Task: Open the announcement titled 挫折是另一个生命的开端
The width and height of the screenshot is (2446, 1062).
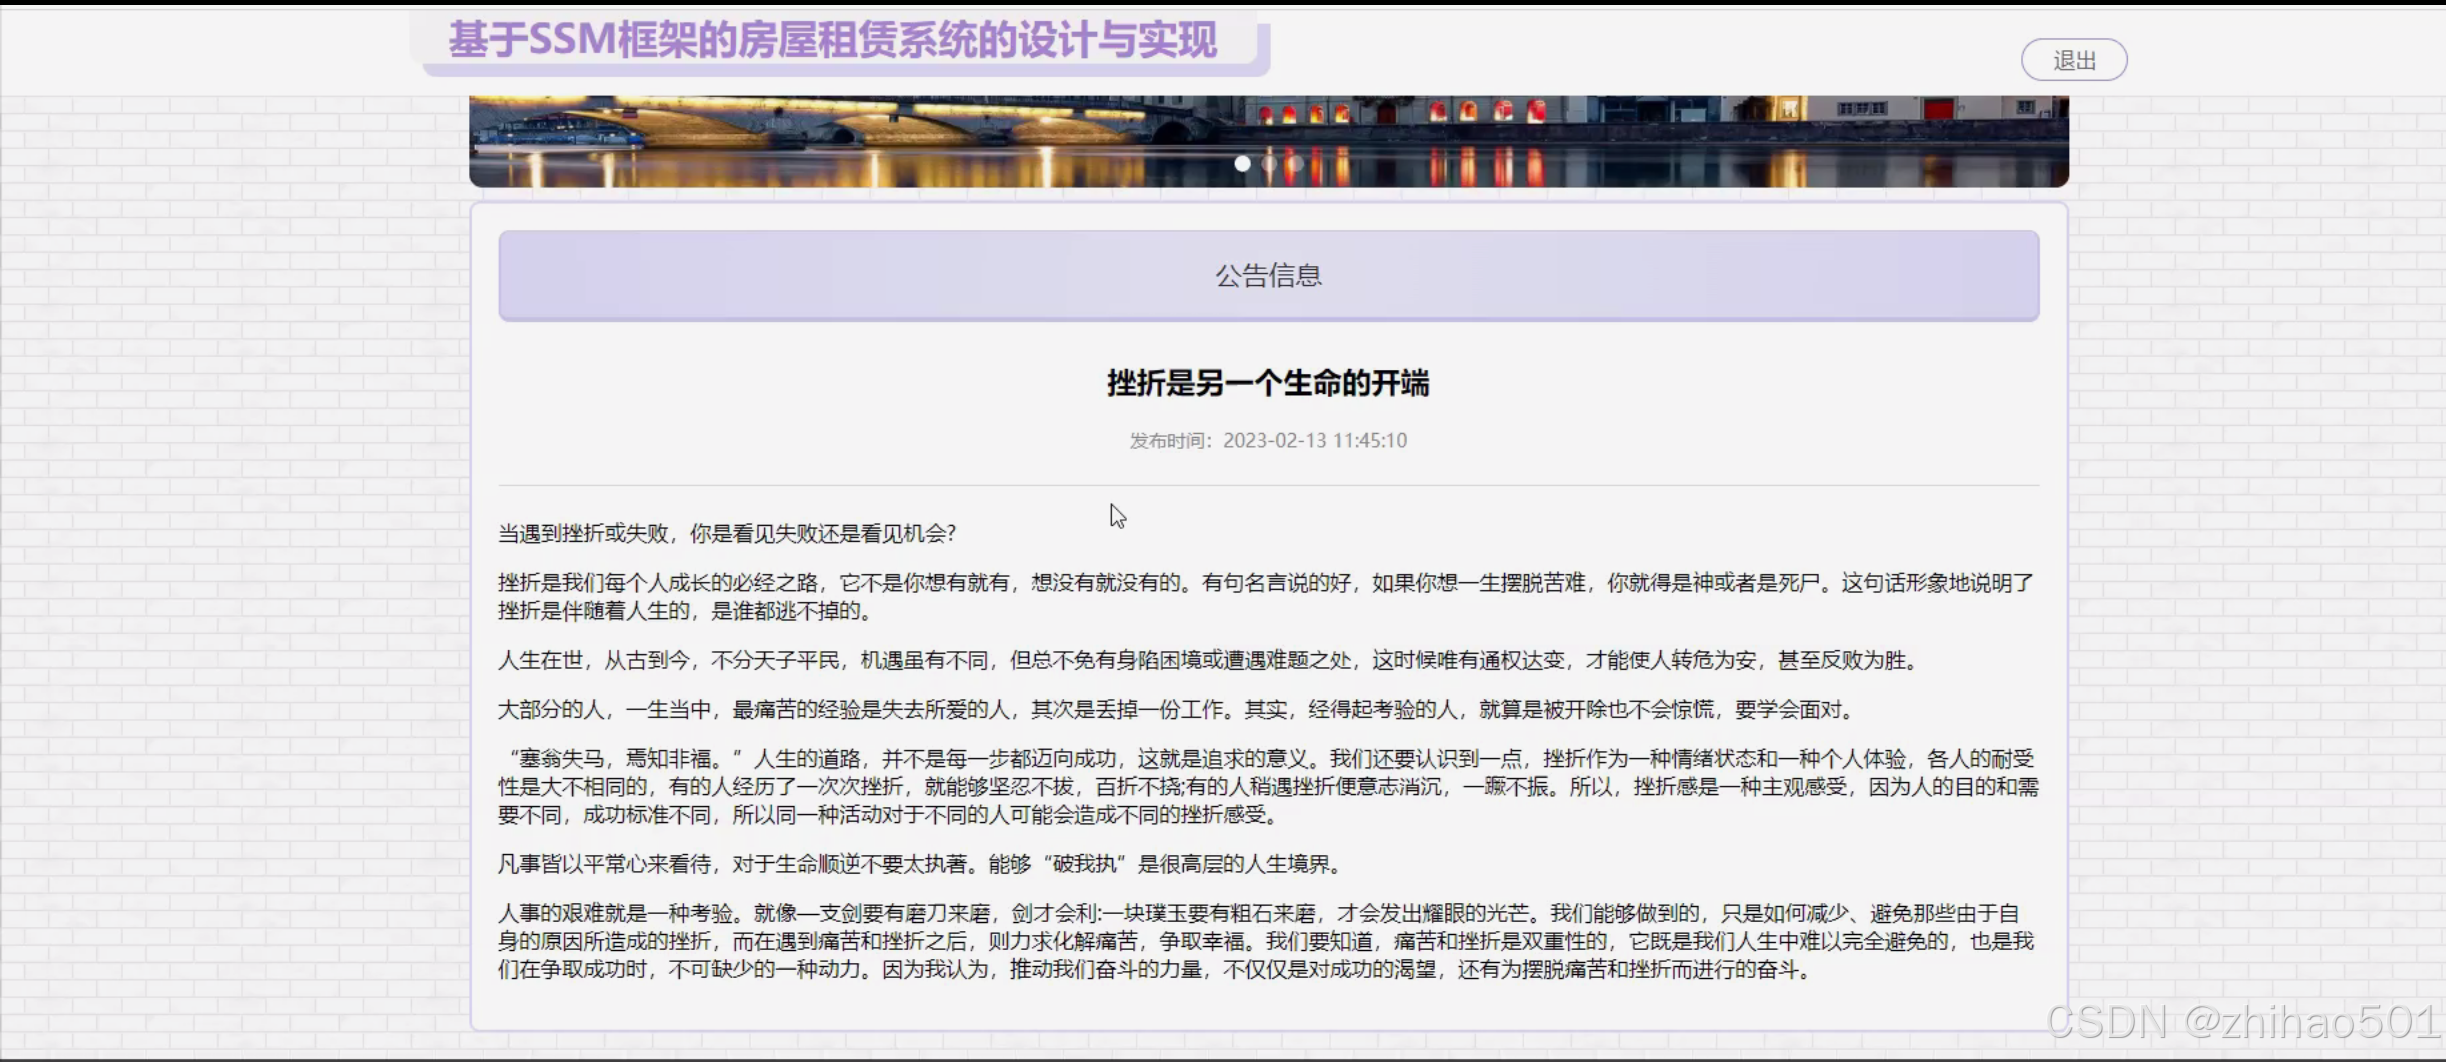Action: click(1268, 383)
